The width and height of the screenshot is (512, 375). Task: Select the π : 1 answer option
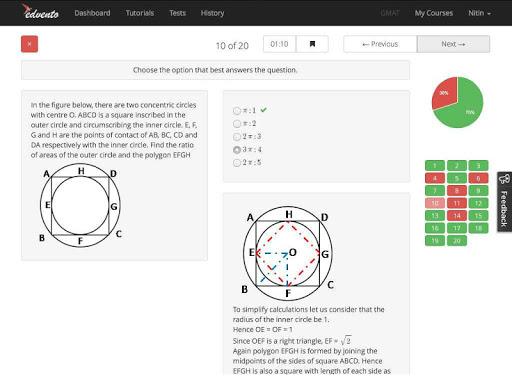click(237, 110)
